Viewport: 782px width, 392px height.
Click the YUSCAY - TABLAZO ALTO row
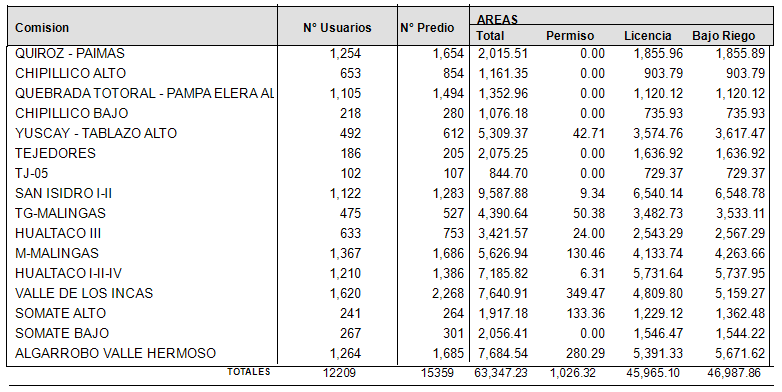[391, 133]
